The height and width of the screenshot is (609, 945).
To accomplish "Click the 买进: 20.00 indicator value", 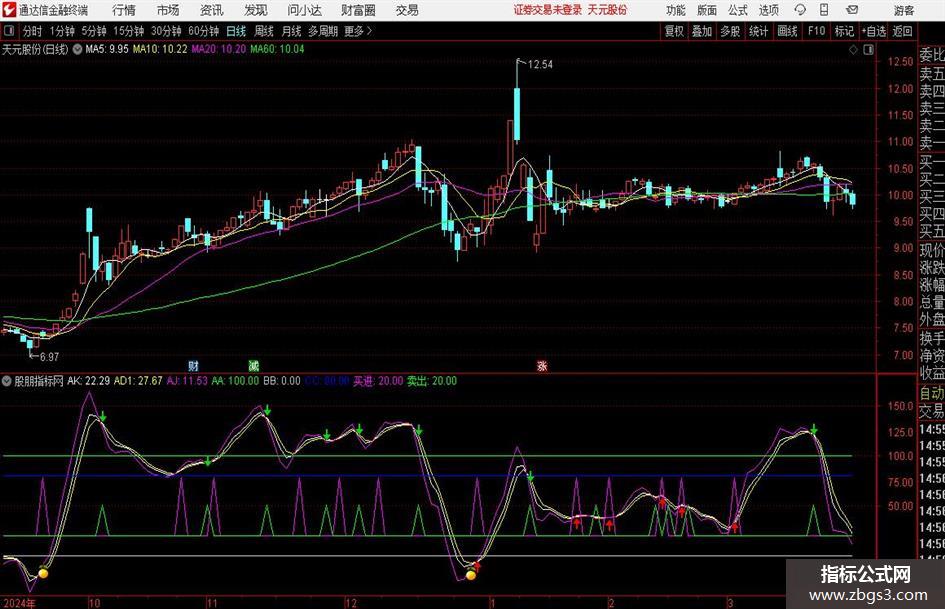I will (x=378, y=381).
